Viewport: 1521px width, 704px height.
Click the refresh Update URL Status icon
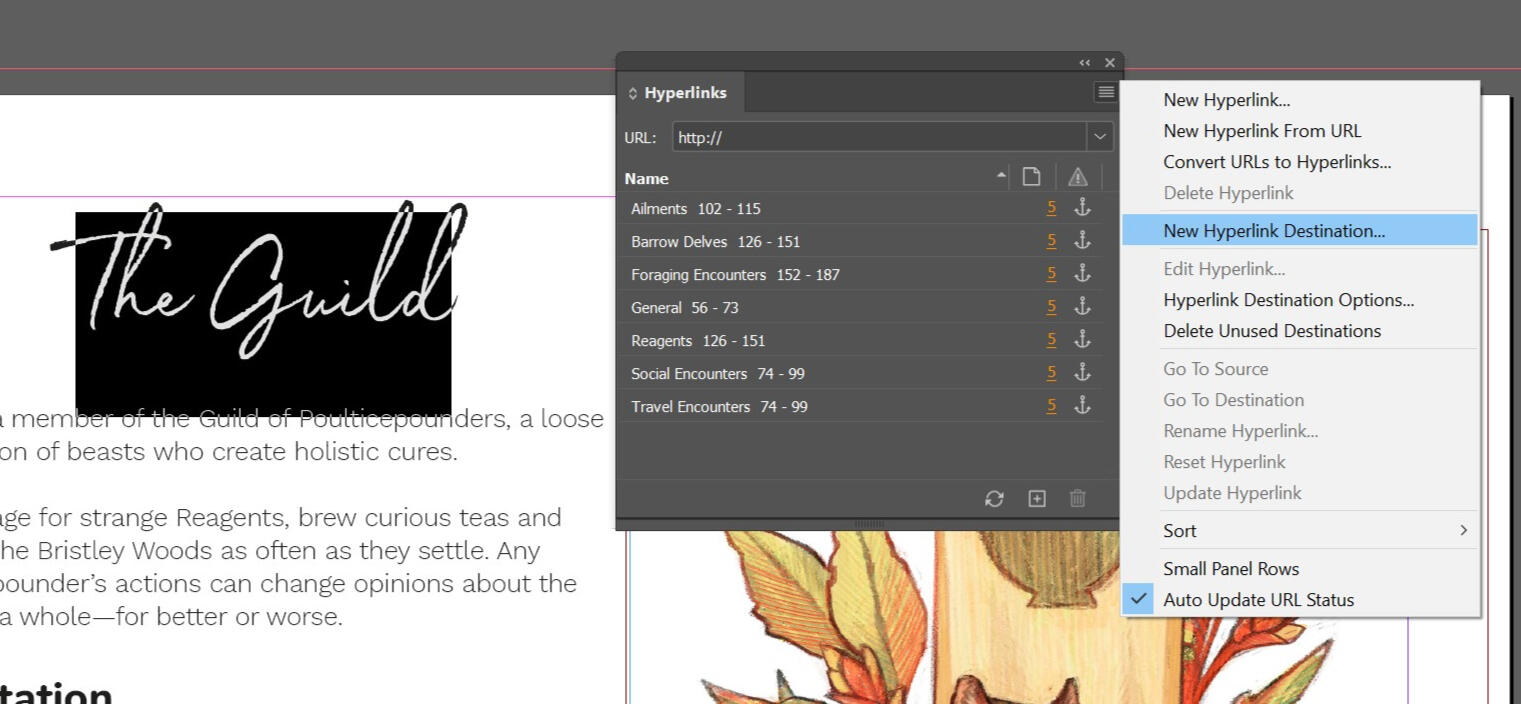(x=995, y=498)
